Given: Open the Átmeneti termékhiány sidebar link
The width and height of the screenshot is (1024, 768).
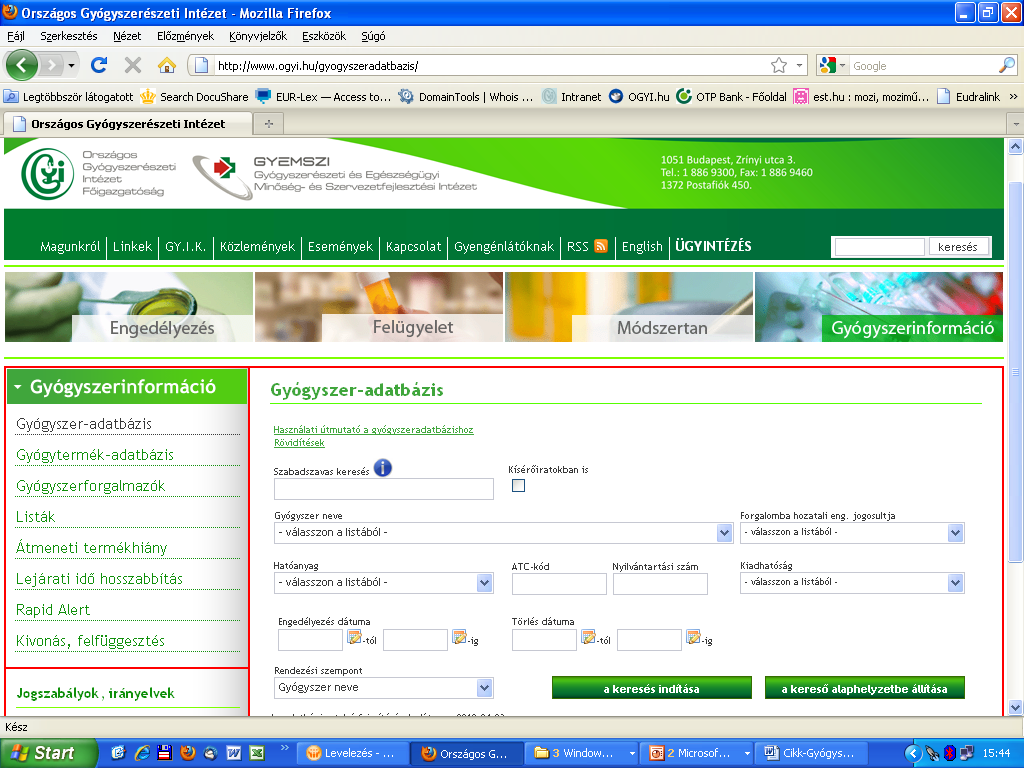Looking at the screenshot, I should click(91, 548).
